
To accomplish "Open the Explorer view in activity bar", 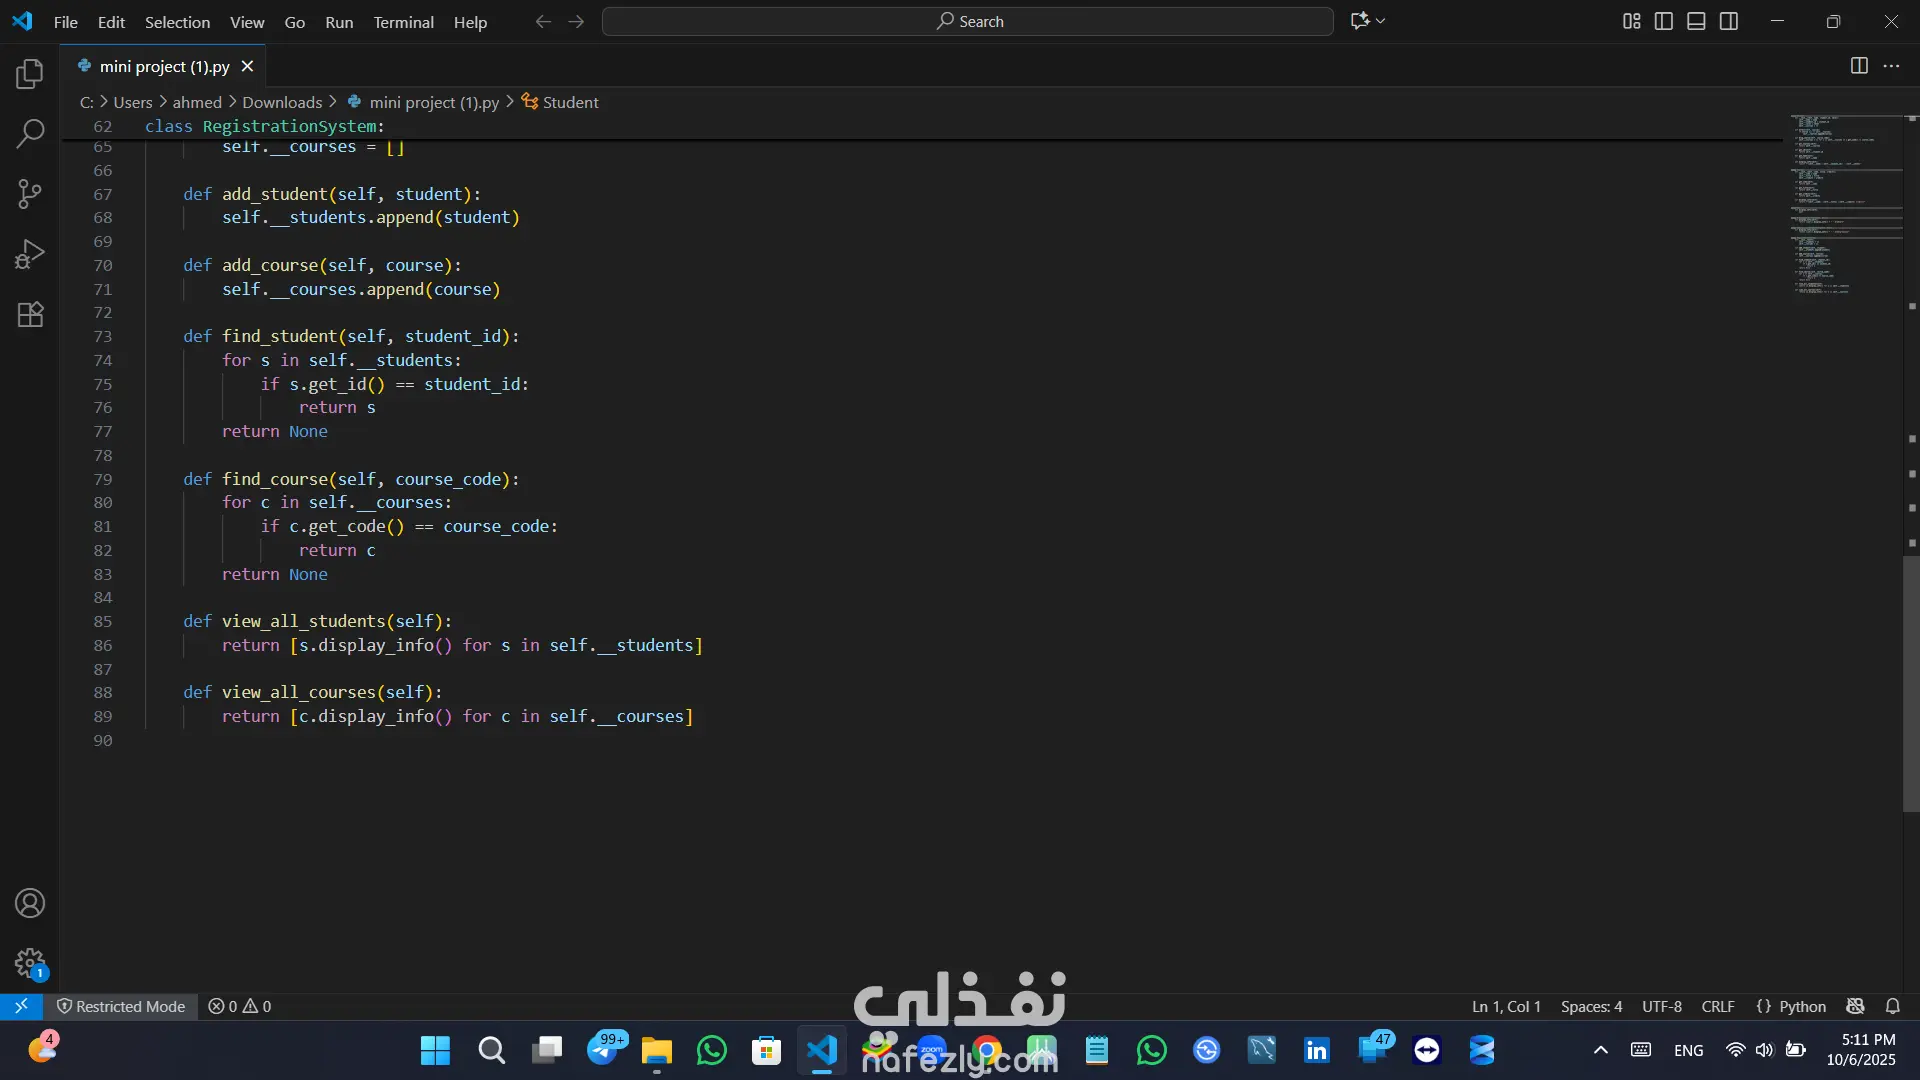I will (30, 74).
